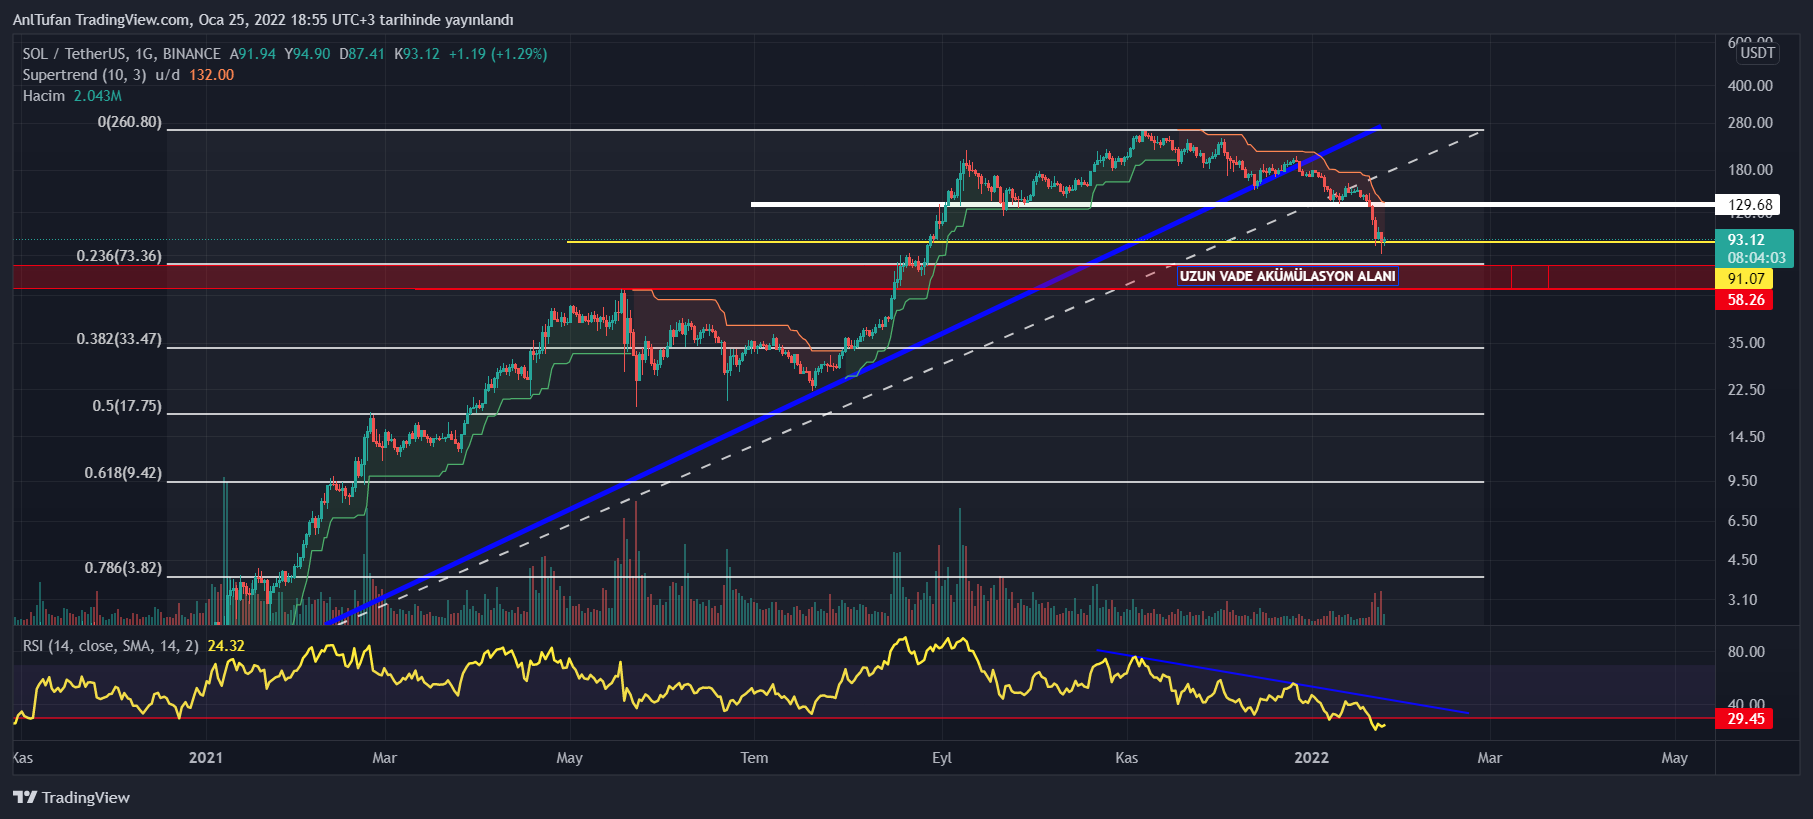Click the low value "D87.41" in the legend
The image size is (1813, 819).
click(x=362, y=54)
